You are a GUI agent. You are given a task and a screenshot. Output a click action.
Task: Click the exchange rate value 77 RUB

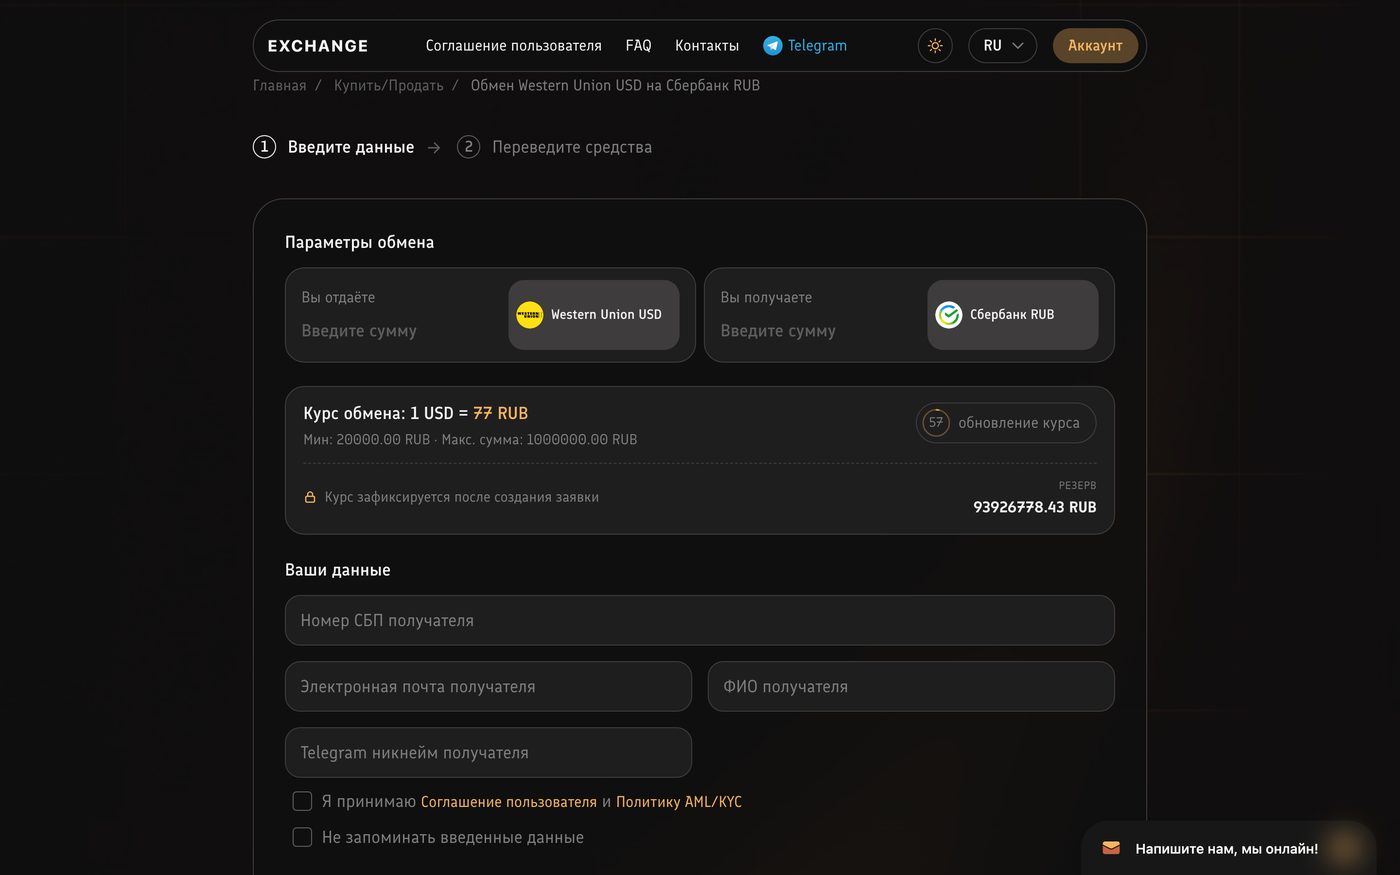(500, 413)
